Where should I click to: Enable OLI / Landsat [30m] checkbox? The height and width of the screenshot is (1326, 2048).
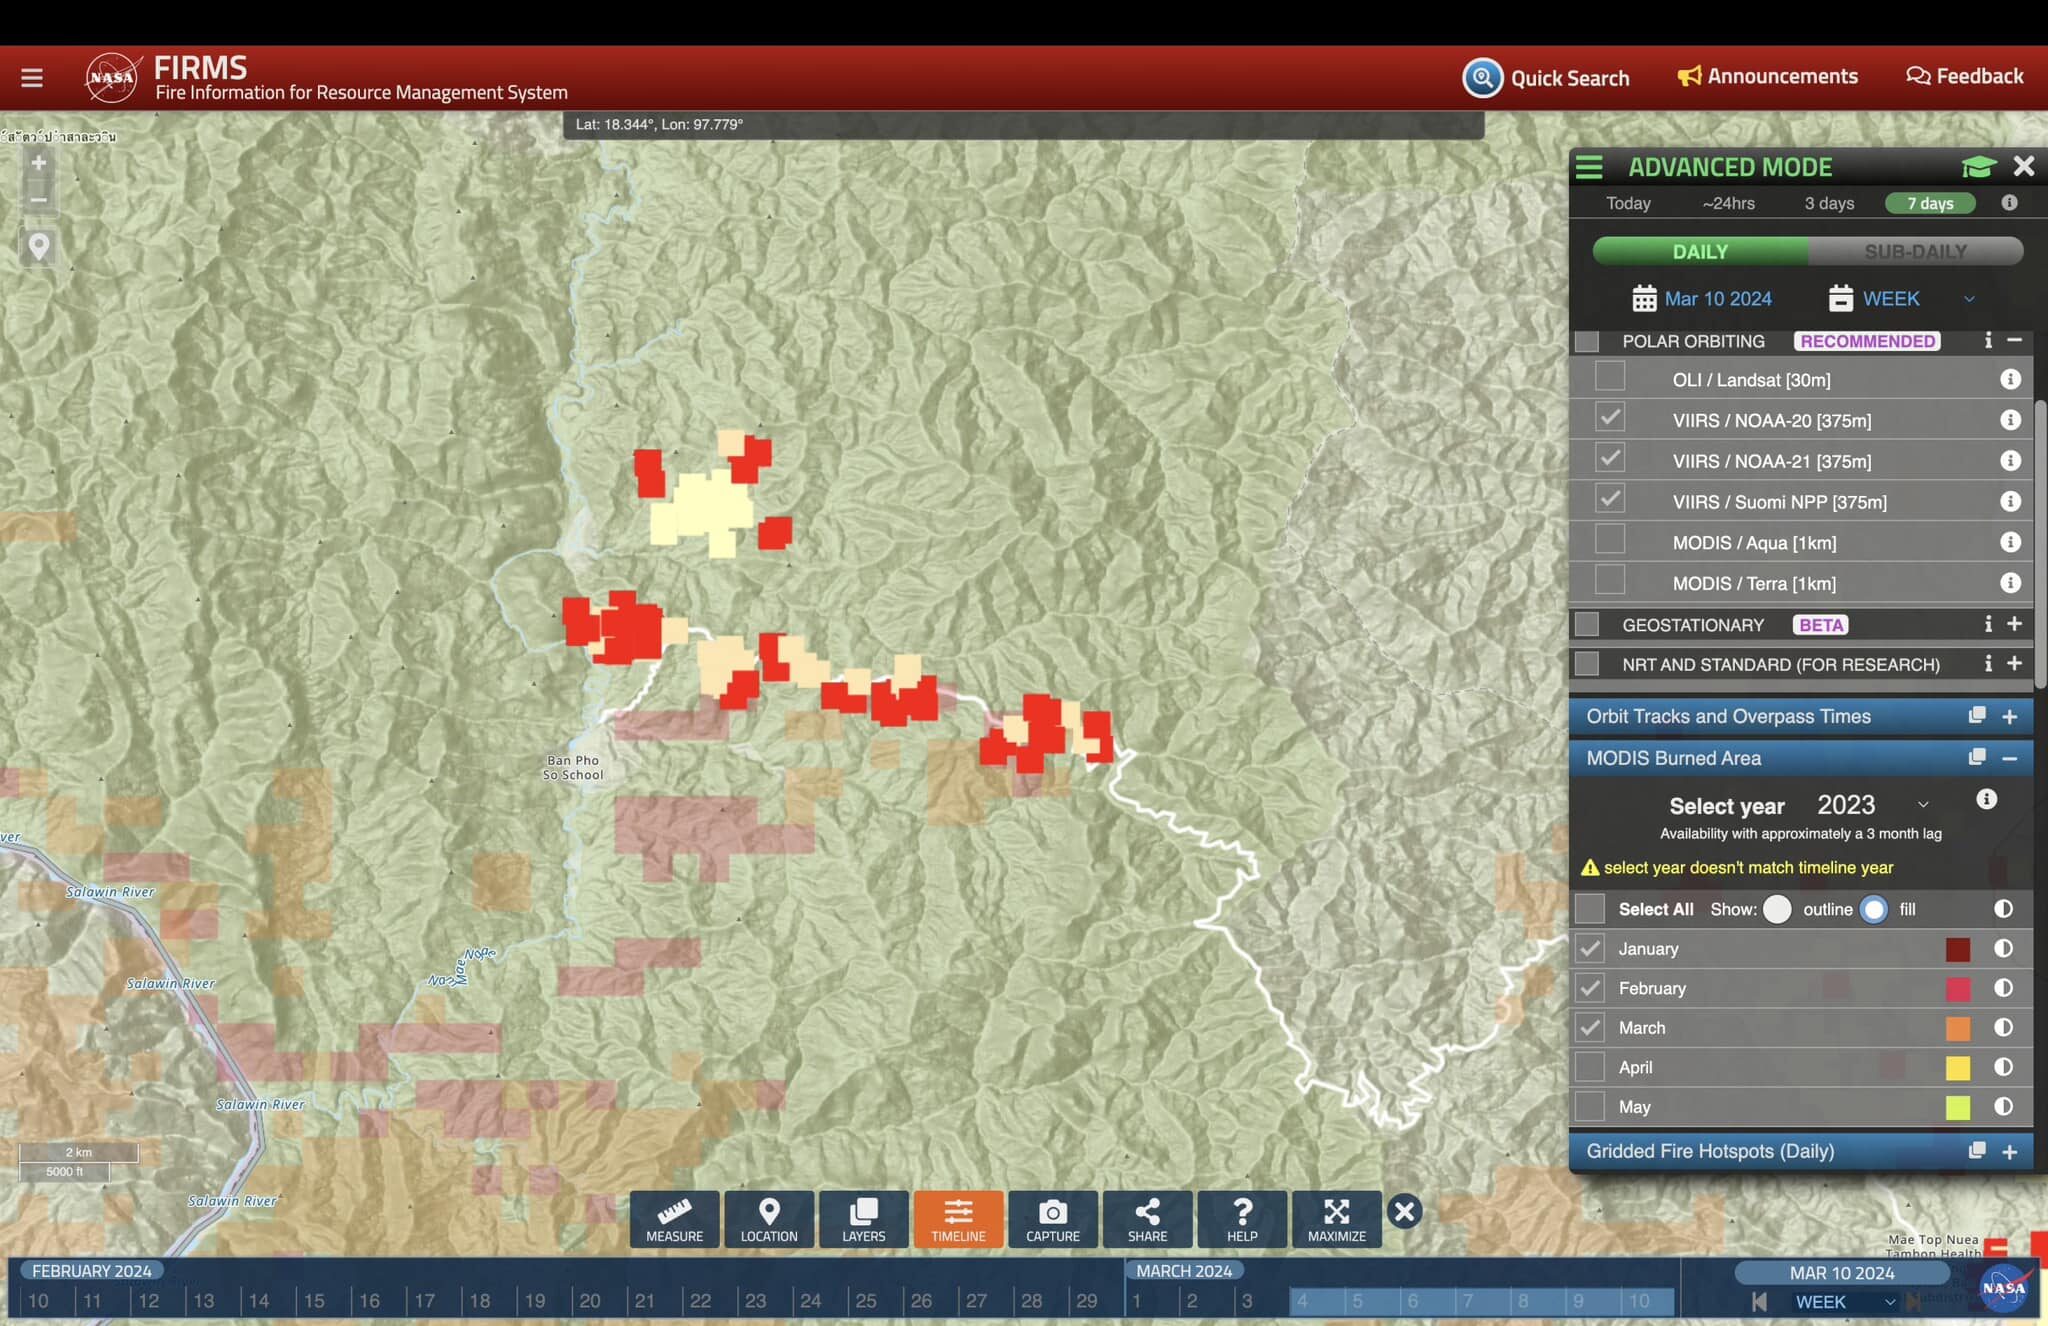pyautogui.click(x=1609, y=377)
